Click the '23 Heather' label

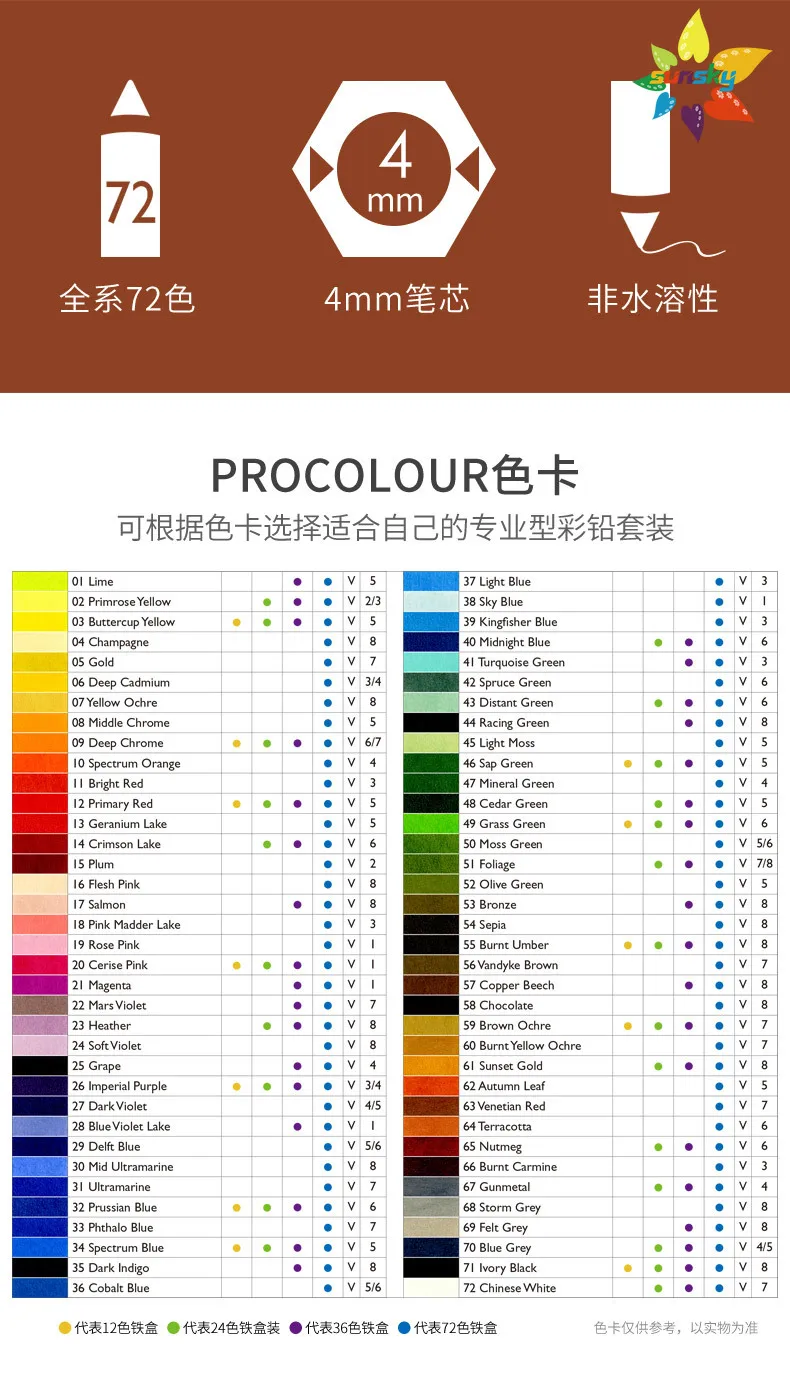click(x=101, y=1025)
